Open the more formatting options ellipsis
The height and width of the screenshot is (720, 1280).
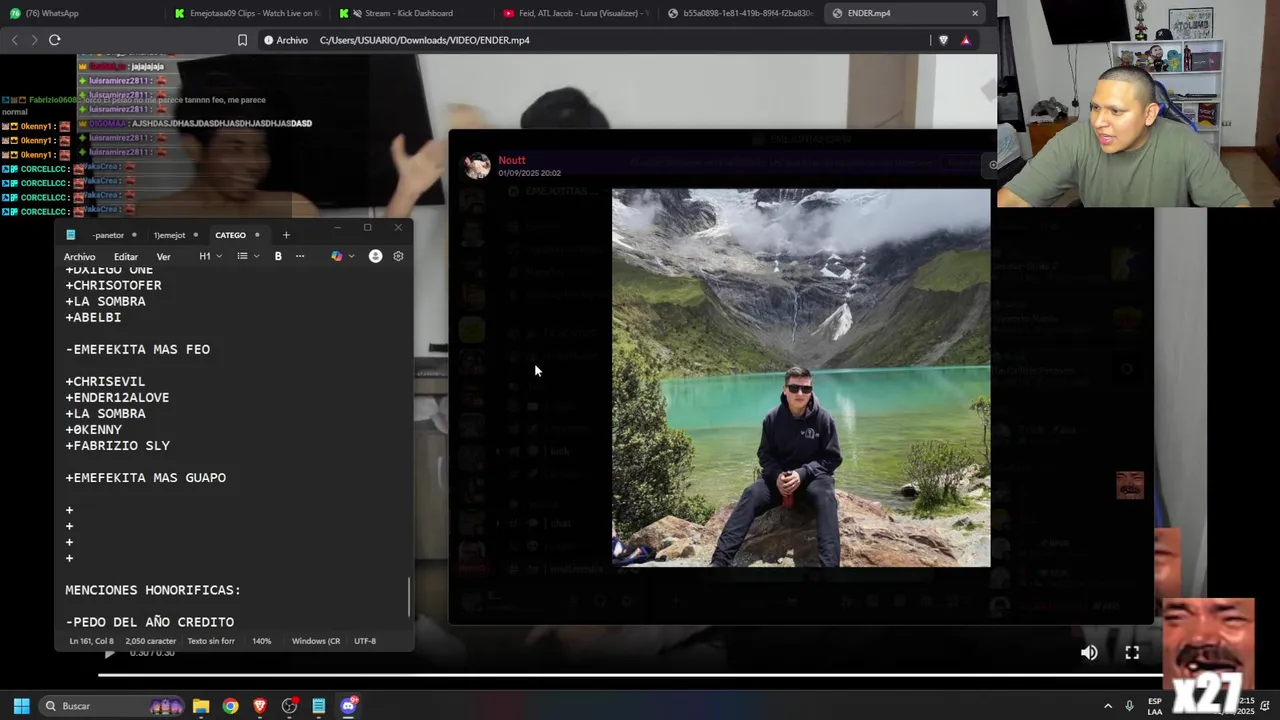(300, 256)
